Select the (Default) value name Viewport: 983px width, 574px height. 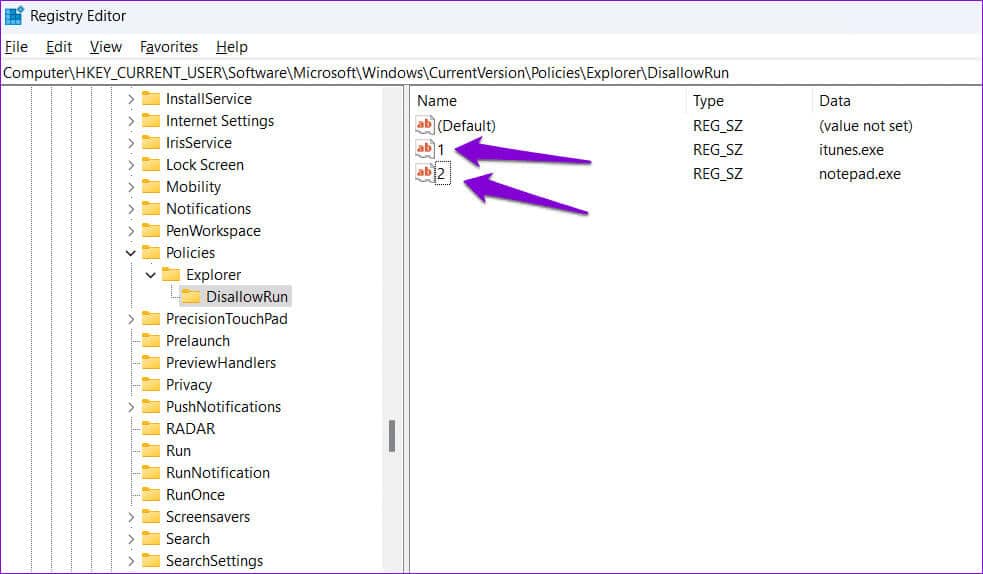(x=466, y=126)
